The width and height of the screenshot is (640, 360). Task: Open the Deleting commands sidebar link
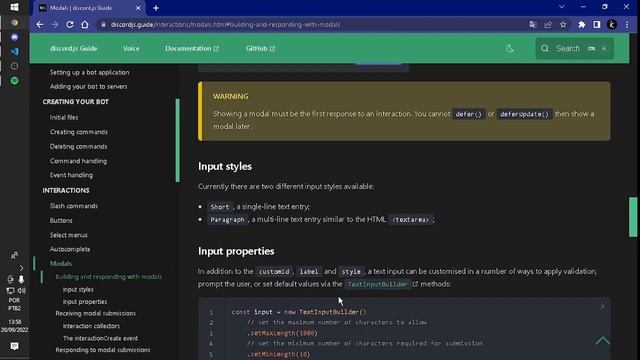click(x=78, y=147)
